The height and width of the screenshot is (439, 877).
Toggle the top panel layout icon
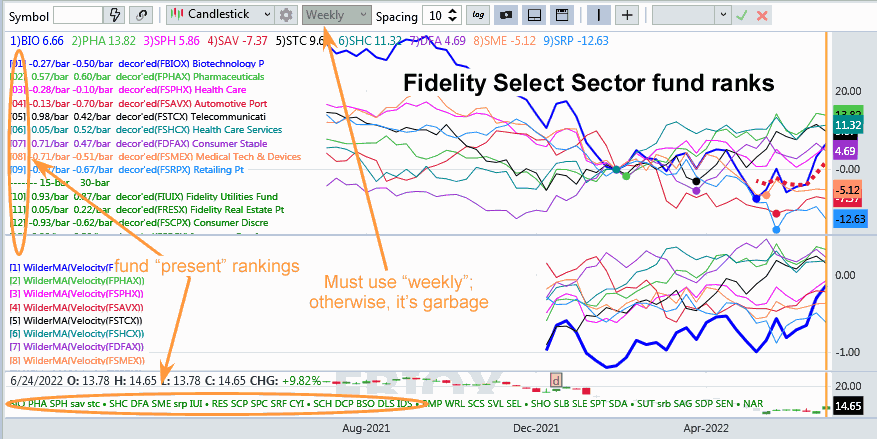pos(562,15)
